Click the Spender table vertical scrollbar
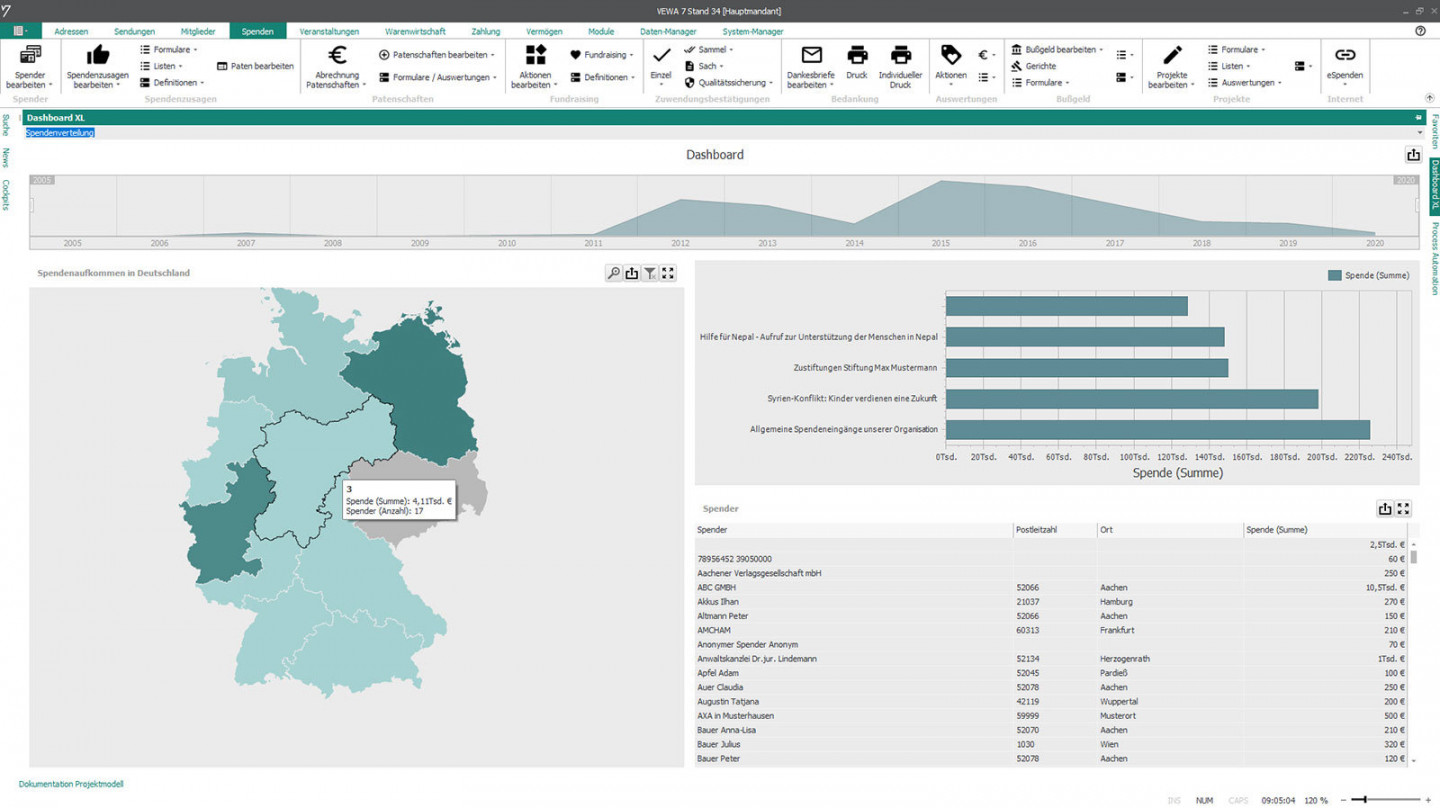This screenshot has height=808, width=1440. tap(1414, 652)
